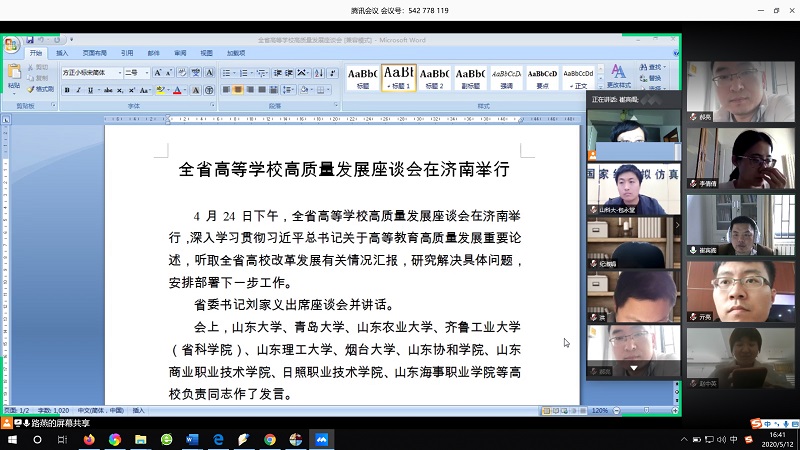Apply the 标题 2 style
This screenshot has width=800, height=450.
tap(434, 77)
